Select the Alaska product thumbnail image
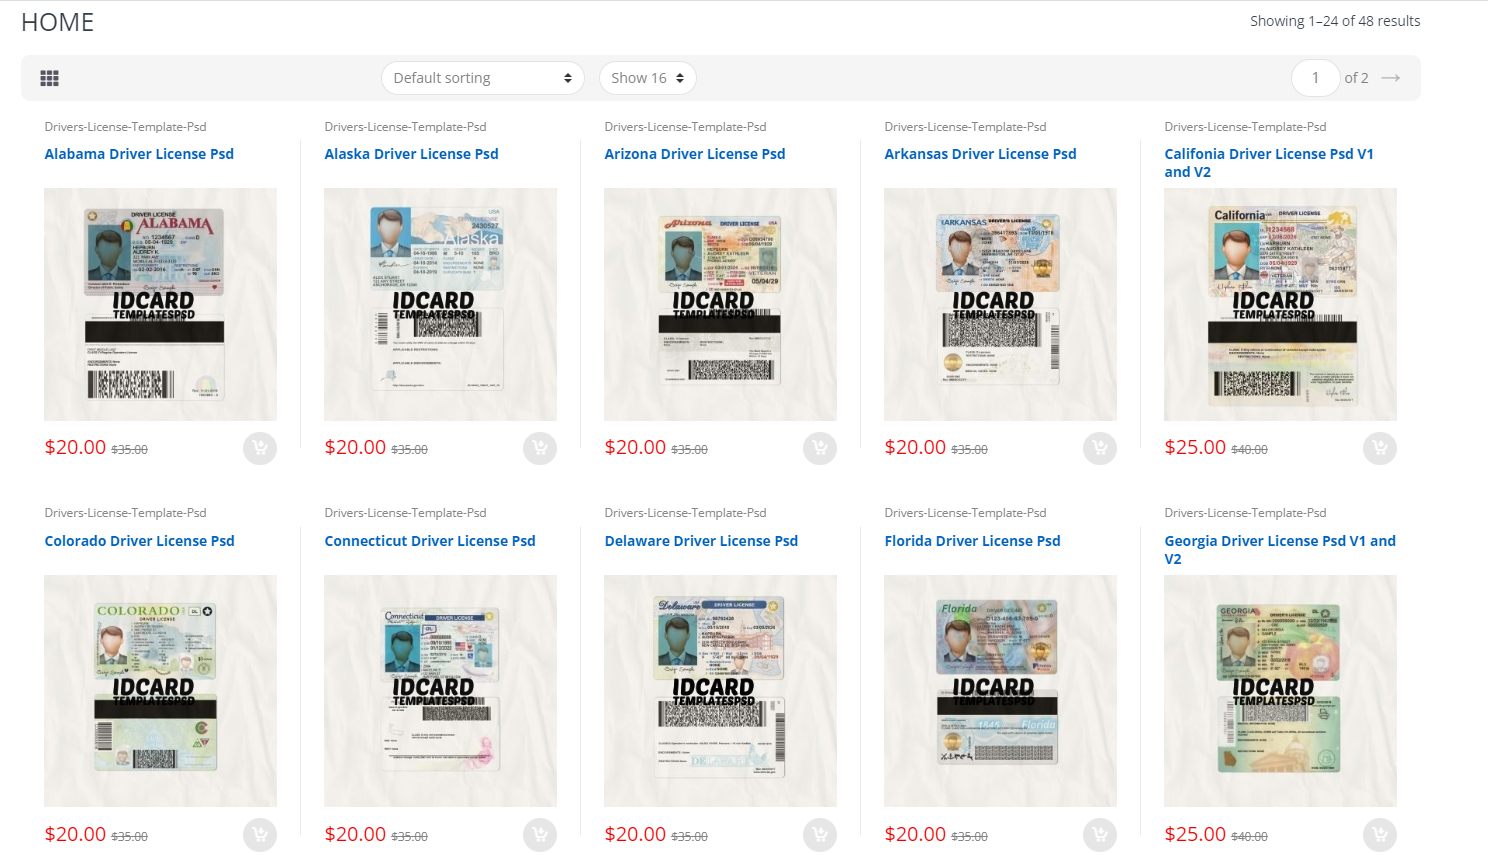This screenshot has height=867, width=1488. click(x=440, y=304)
